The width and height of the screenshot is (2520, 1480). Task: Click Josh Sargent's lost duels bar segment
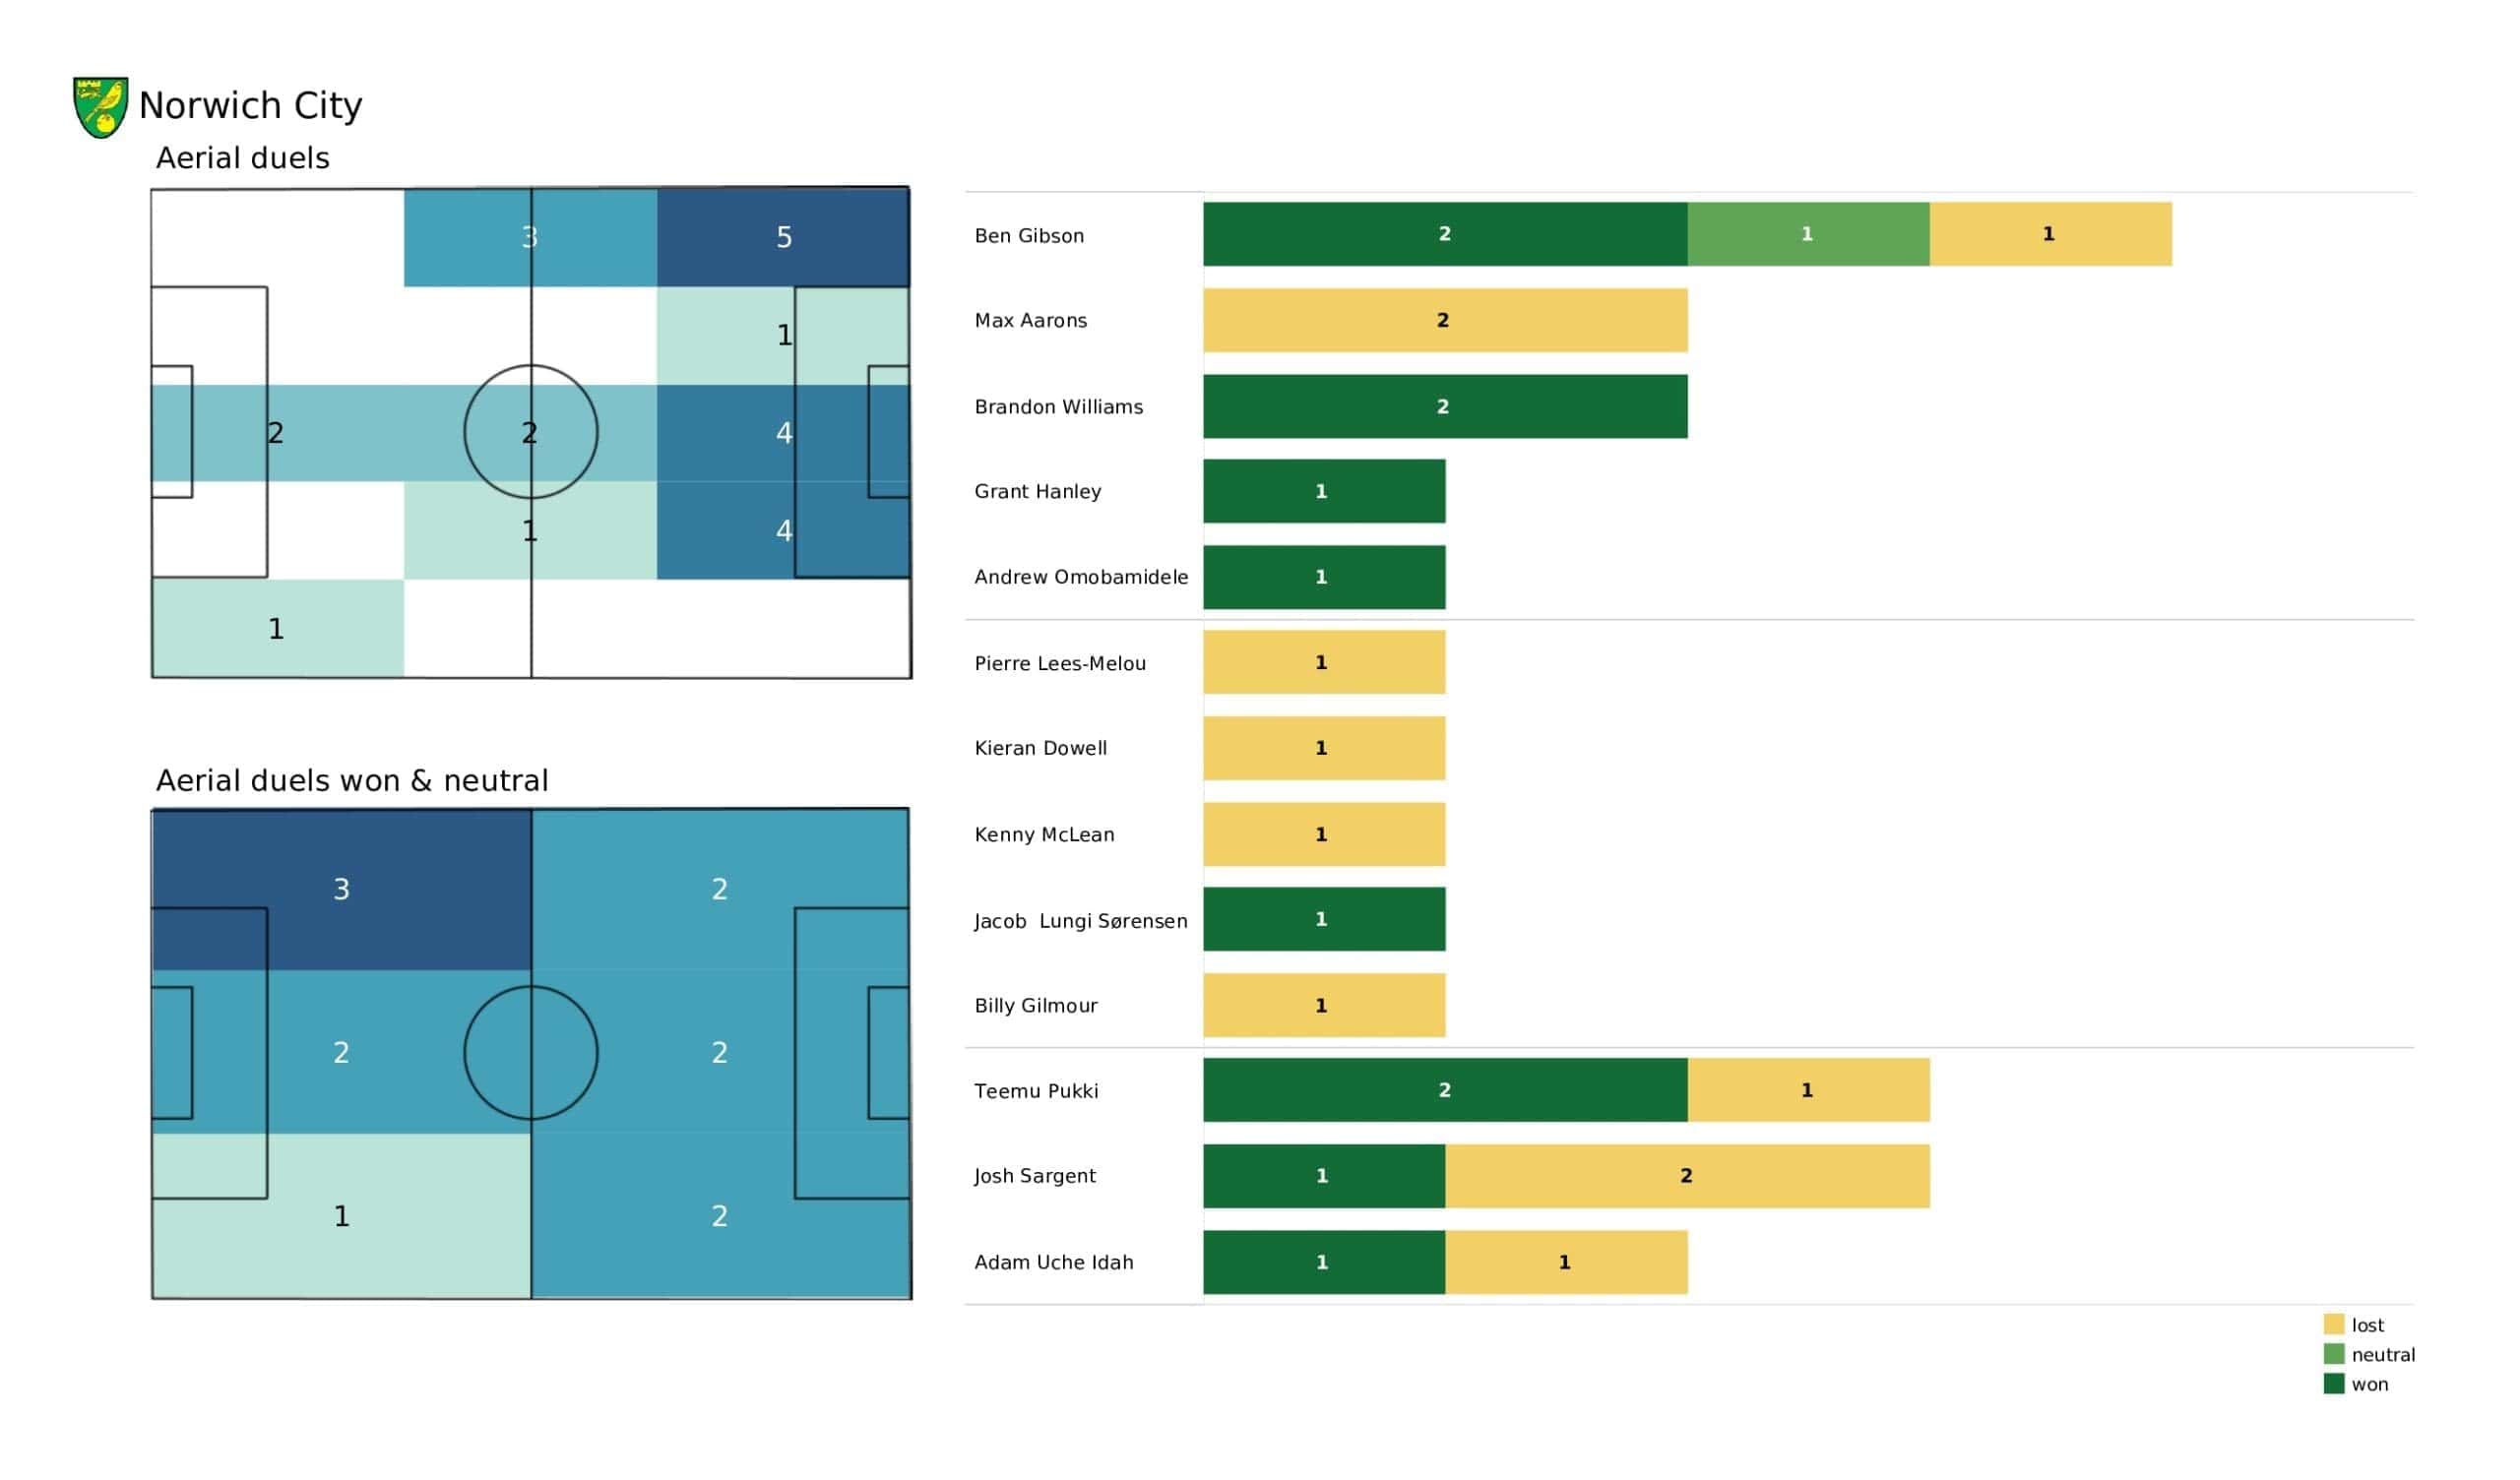pyautogui.click(x=1687, y=1176)
